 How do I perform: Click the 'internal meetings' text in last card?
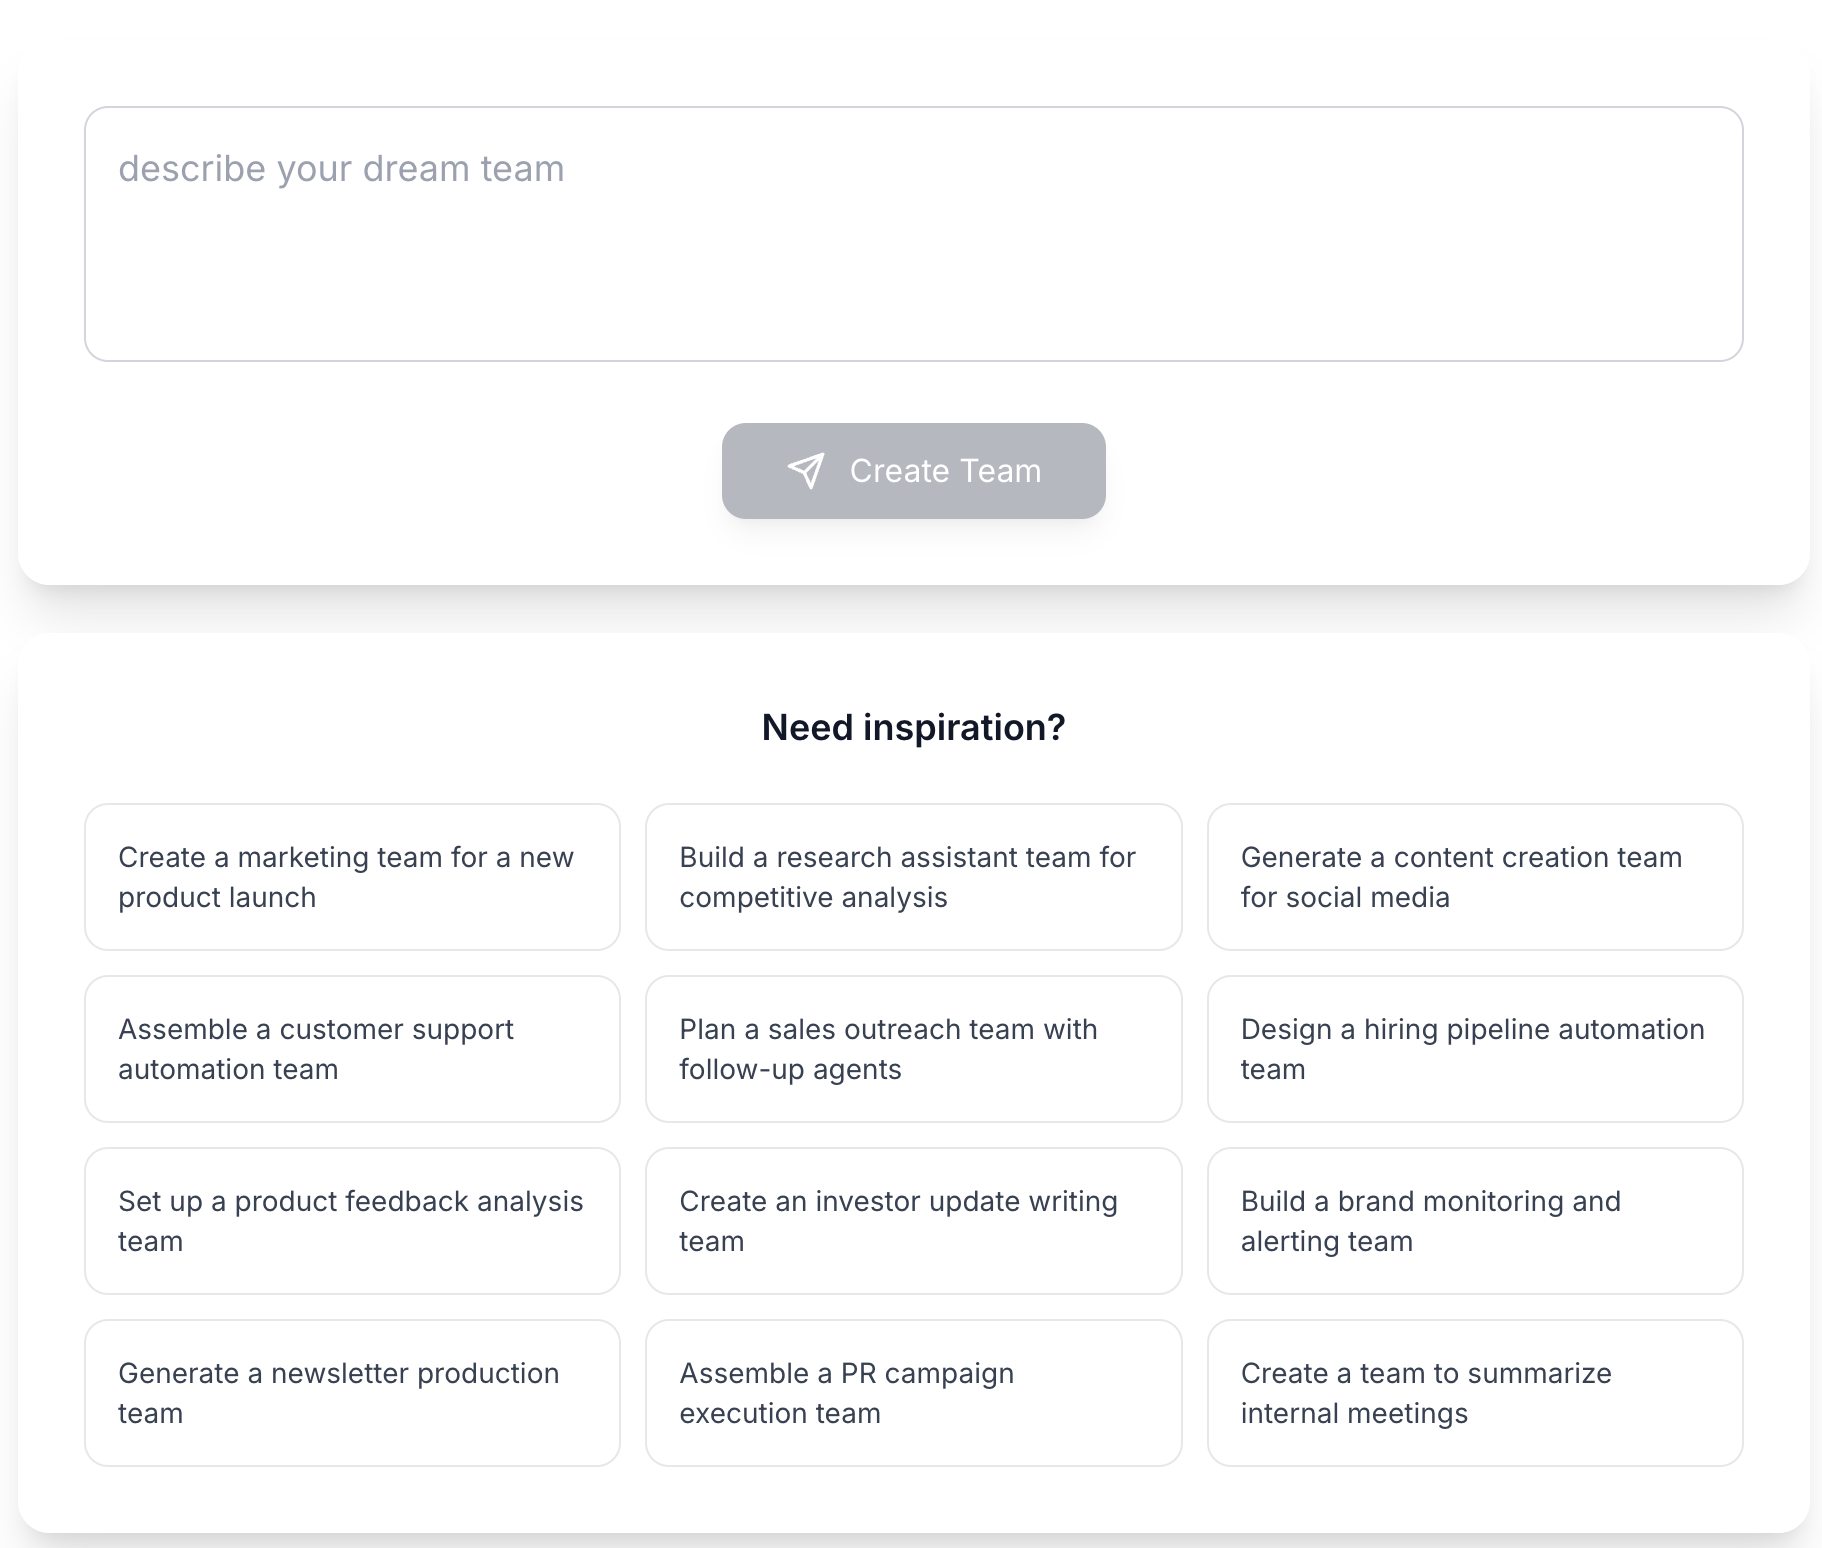[x=1354, y=1414]
